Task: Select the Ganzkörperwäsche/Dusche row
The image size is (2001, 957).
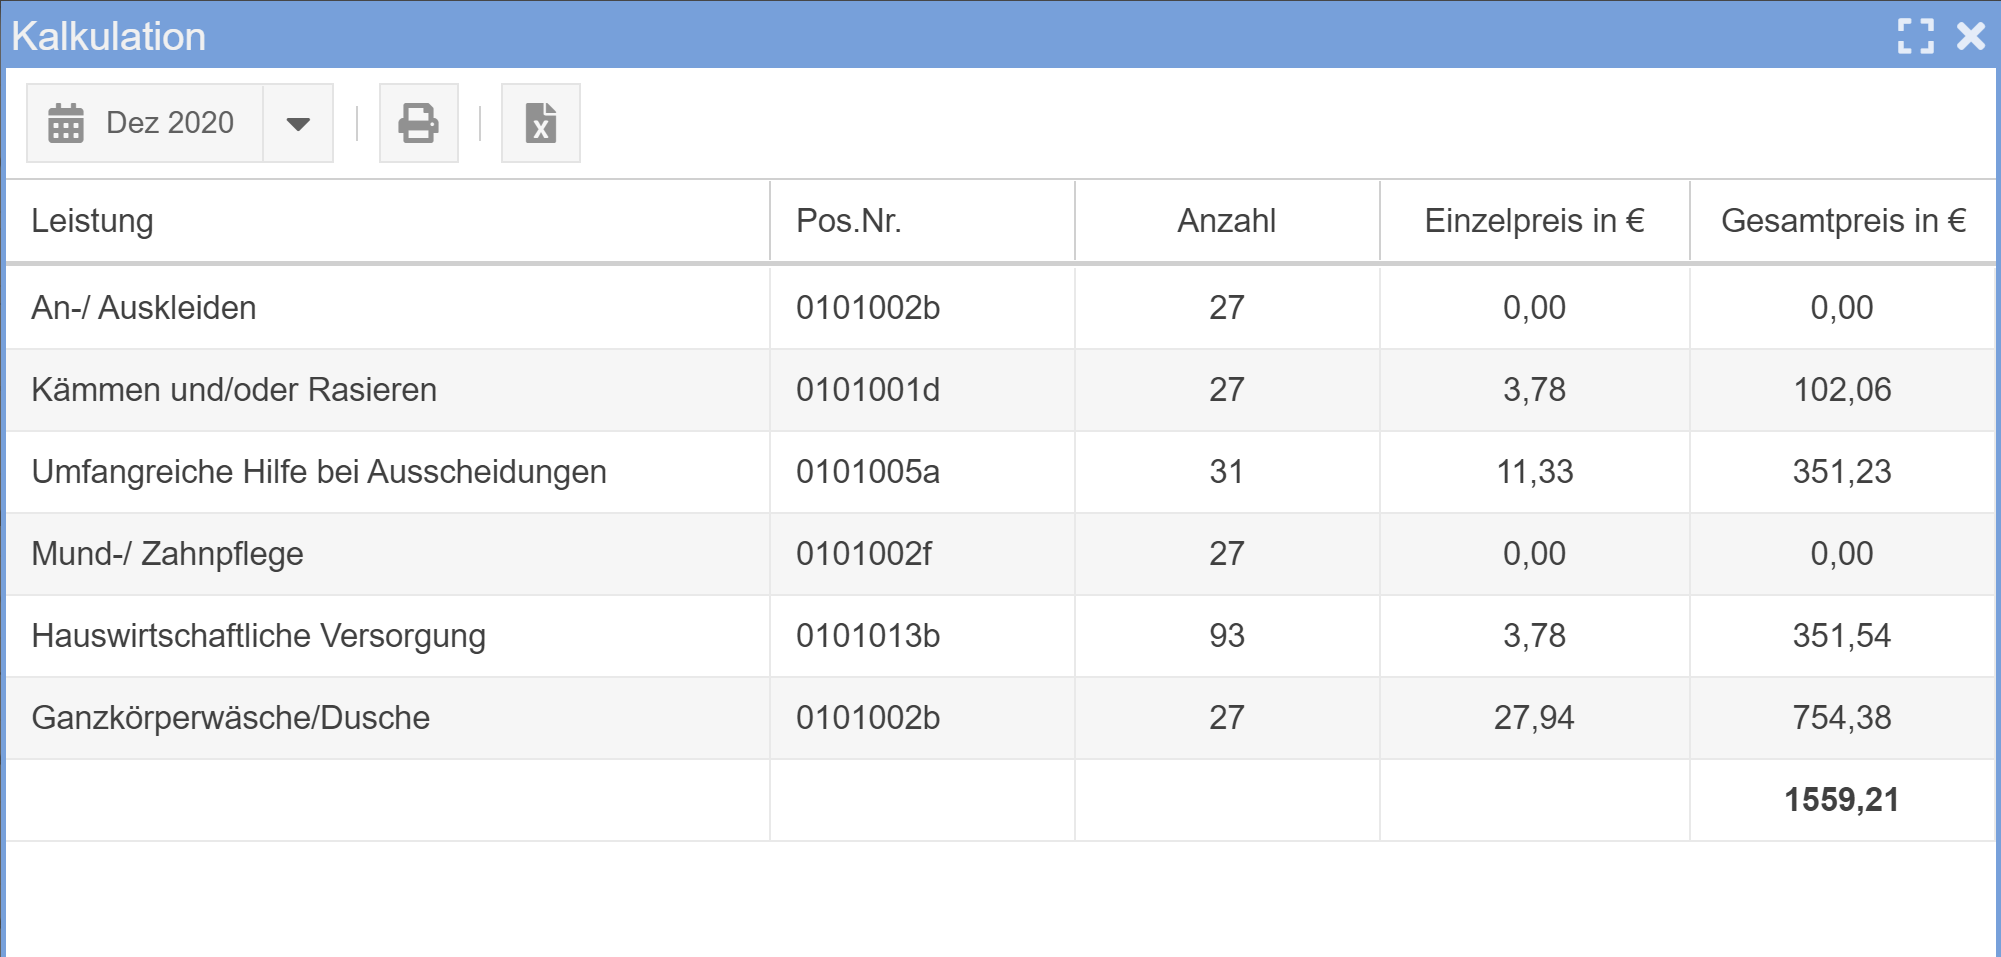Action: (x=230, y=718)
